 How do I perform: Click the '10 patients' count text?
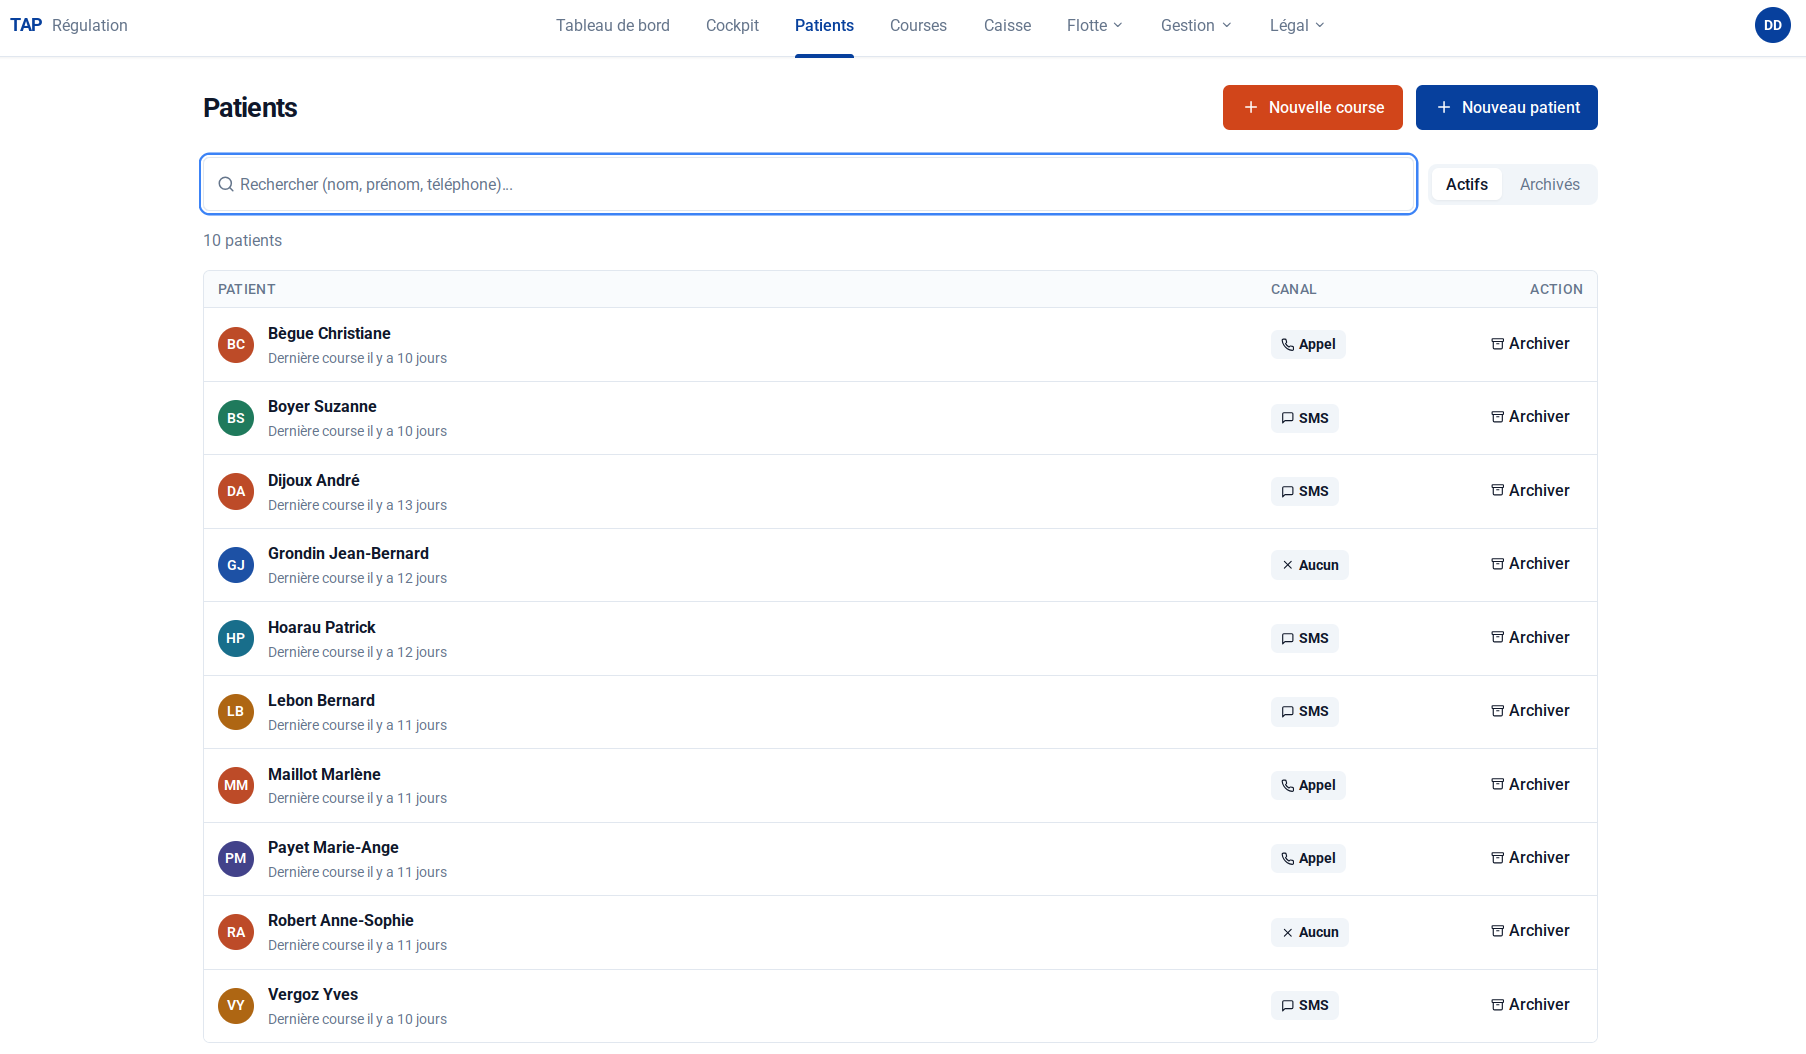tap(243, 240)
